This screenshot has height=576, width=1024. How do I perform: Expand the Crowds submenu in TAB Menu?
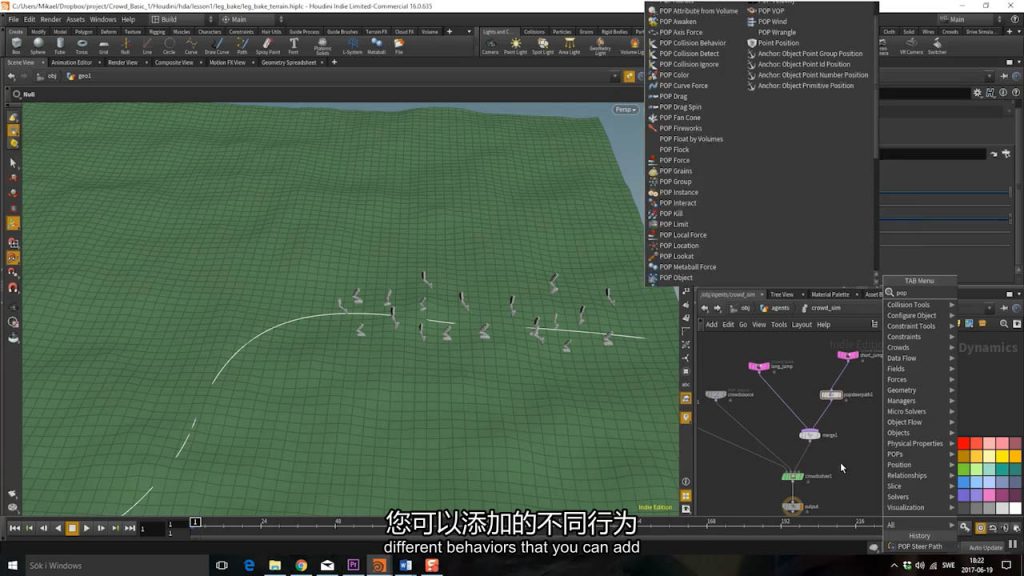click(x=920, y=347)
